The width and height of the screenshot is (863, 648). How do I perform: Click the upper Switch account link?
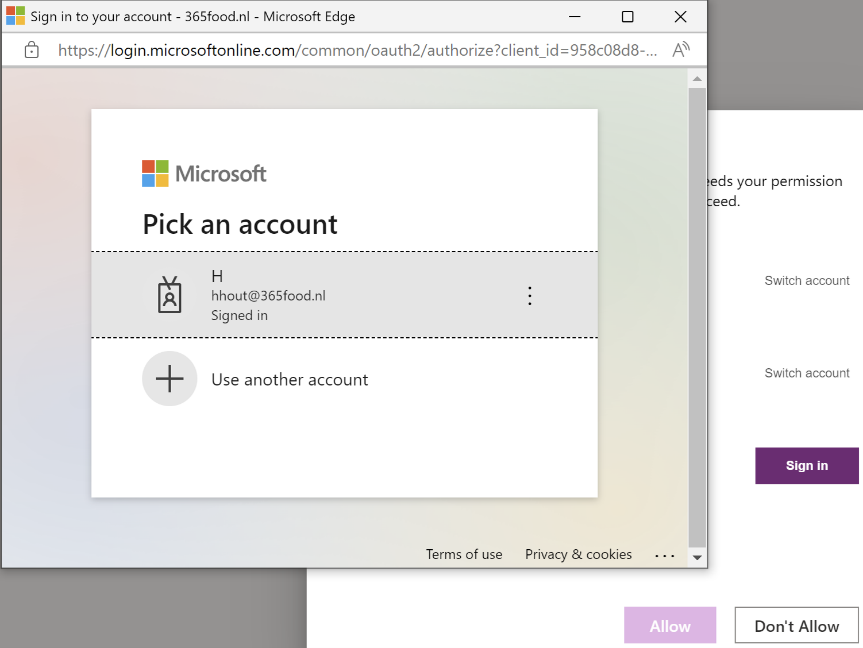pos(806,281)
